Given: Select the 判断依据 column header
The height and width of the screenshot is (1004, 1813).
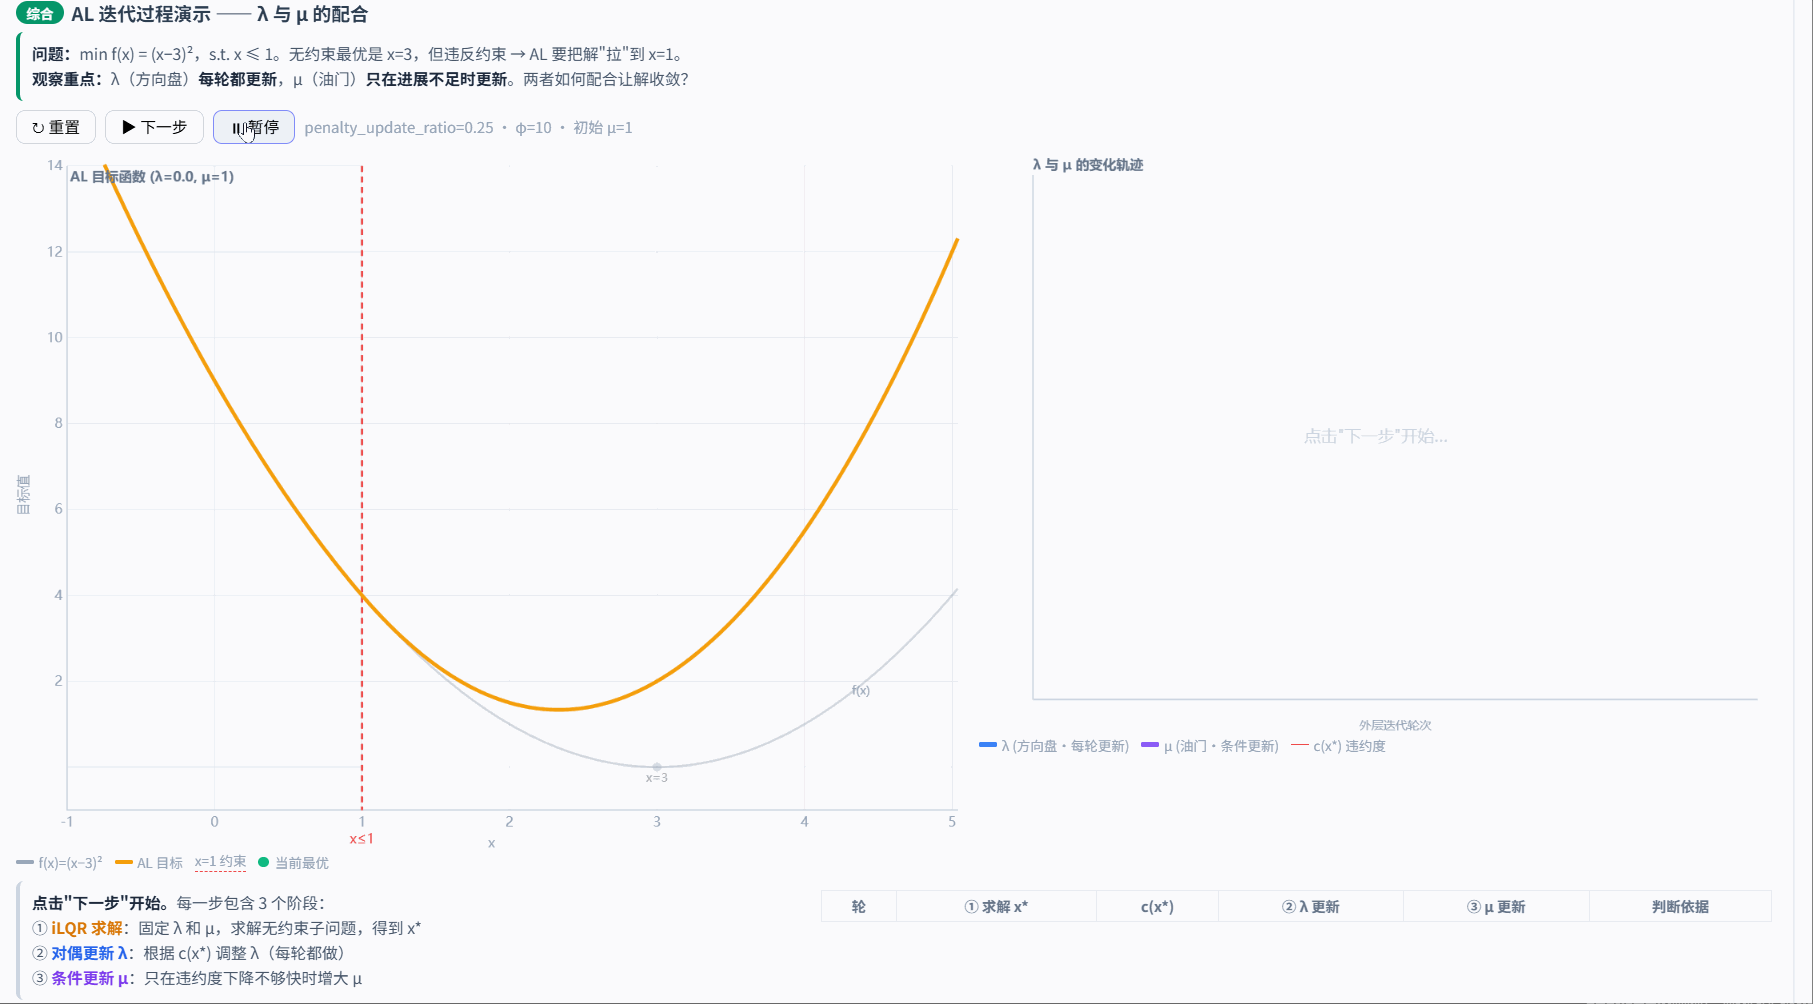Looking at the screenshot, I should click(1680, 907).
